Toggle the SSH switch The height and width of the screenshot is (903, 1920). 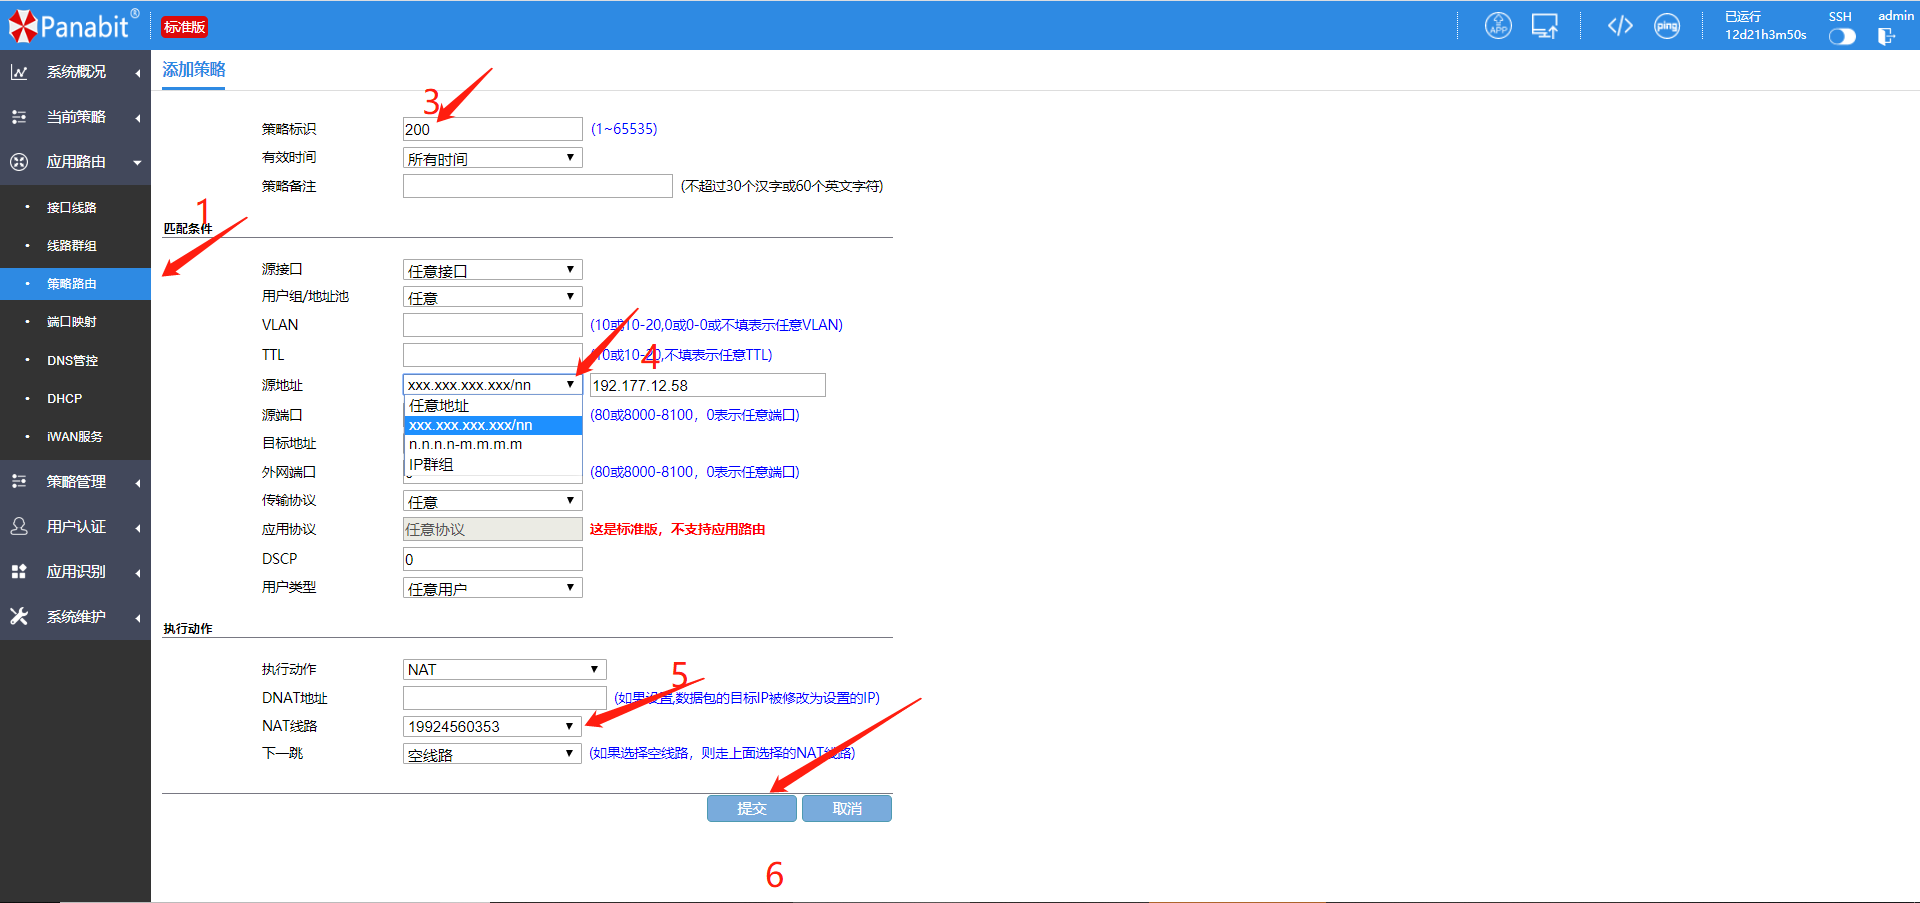[1841, 36]
